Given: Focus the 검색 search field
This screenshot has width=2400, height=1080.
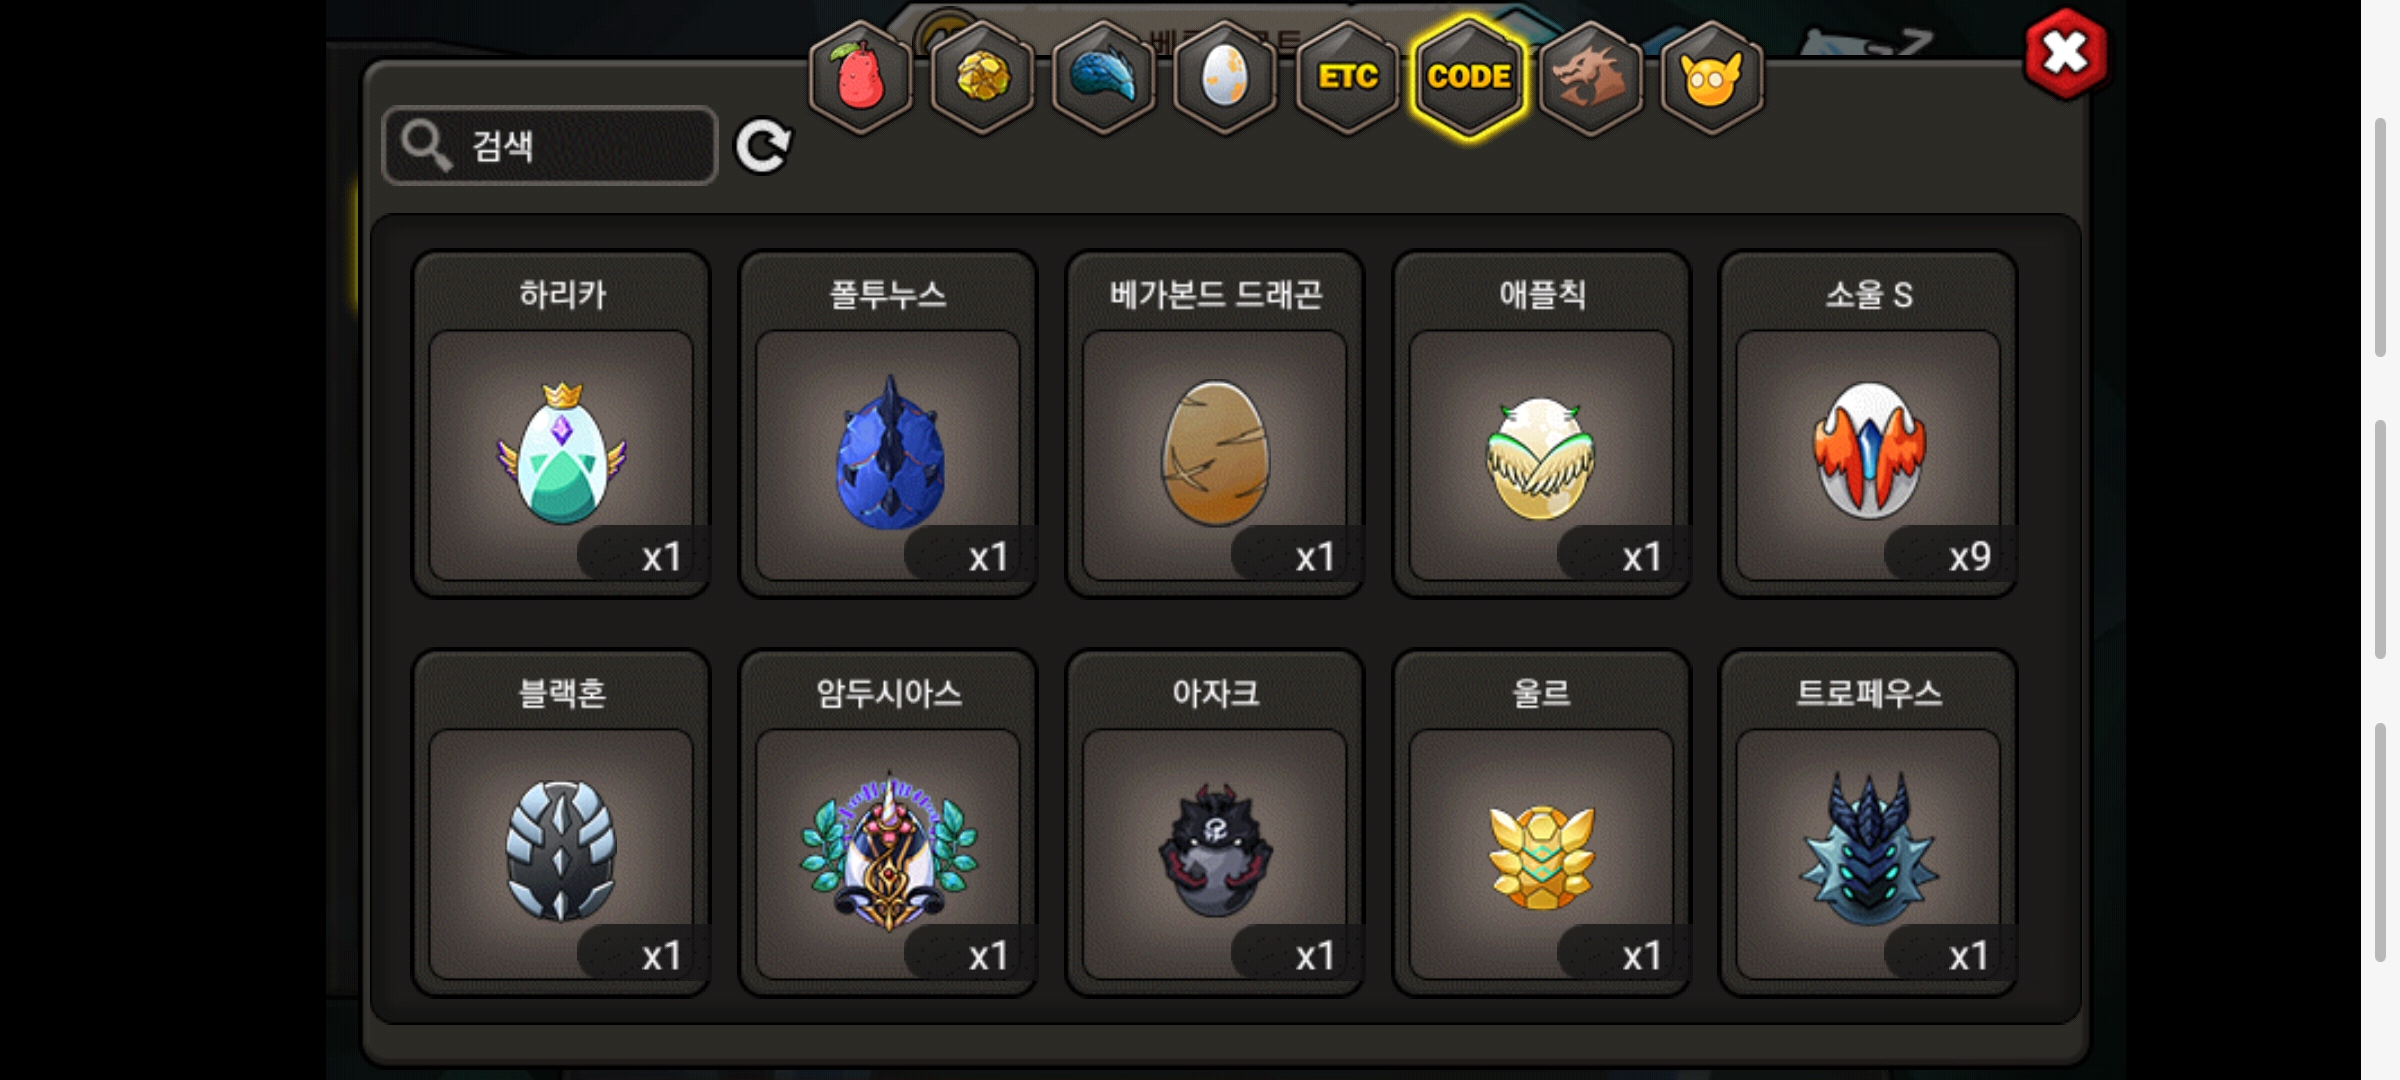Looking at the screenshot, I should pyautogui.click(x=550, y=146).
